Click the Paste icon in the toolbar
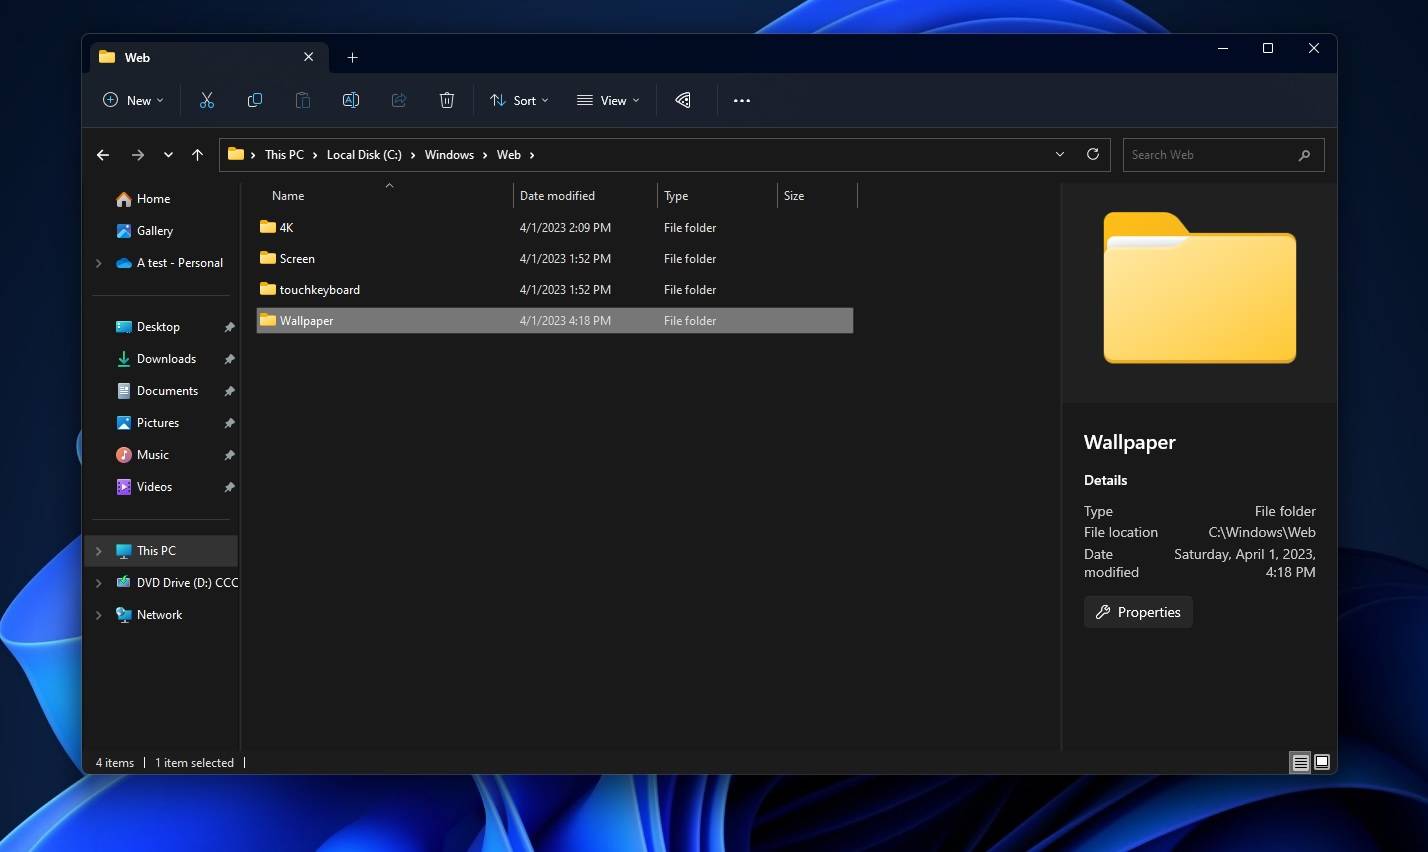 coord(303,100)
